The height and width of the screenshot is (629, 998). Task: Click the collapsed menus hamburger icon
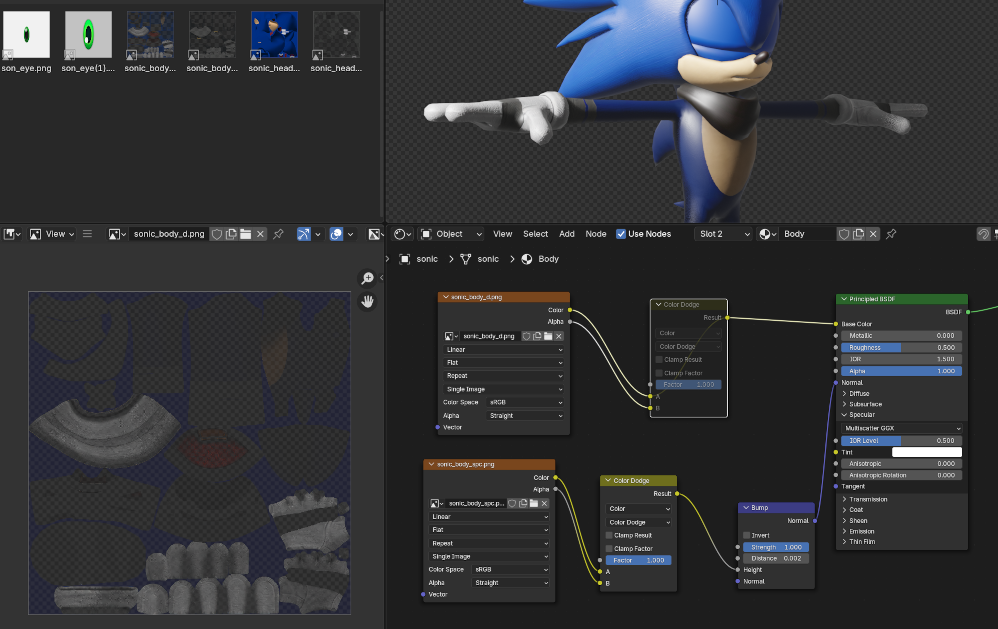pos(87,234)
